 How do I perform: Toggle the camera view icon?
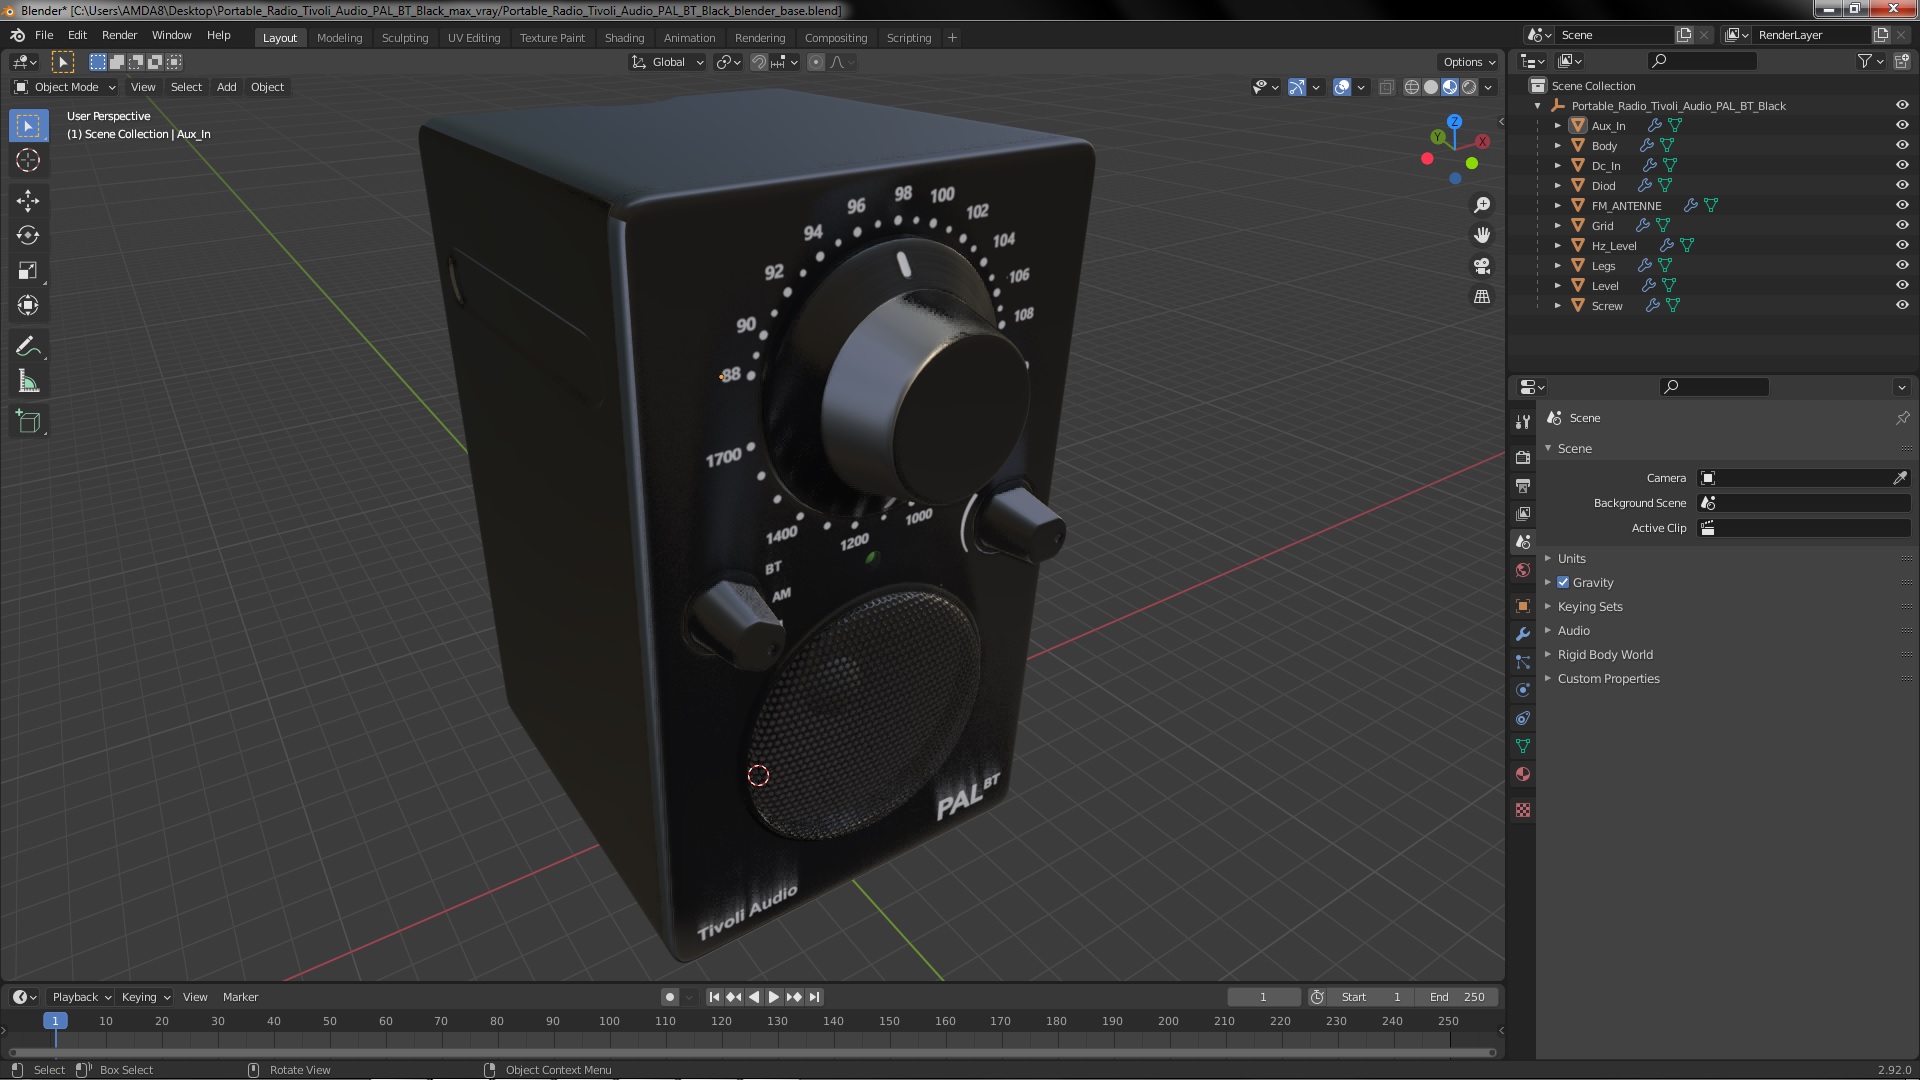1482,266
